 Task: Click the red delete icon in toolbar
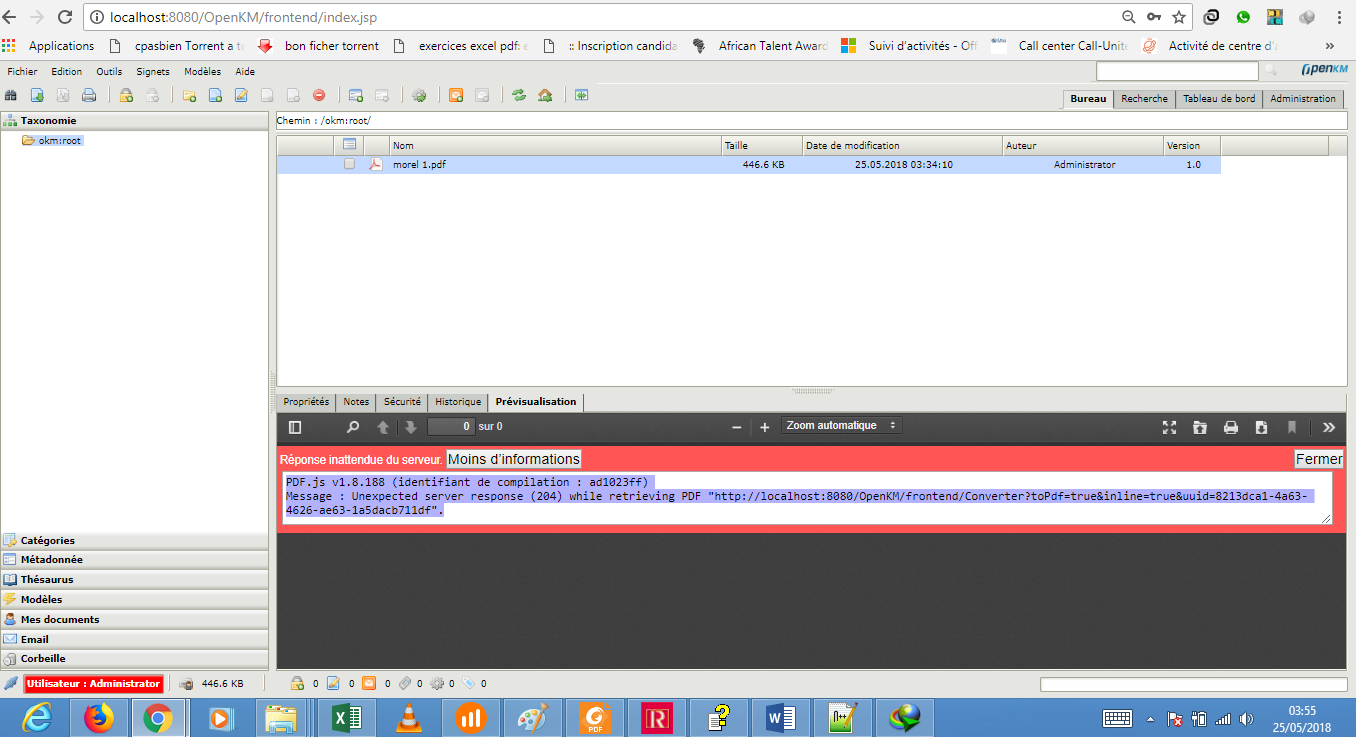pyautogui.click(x=319, y=96)
